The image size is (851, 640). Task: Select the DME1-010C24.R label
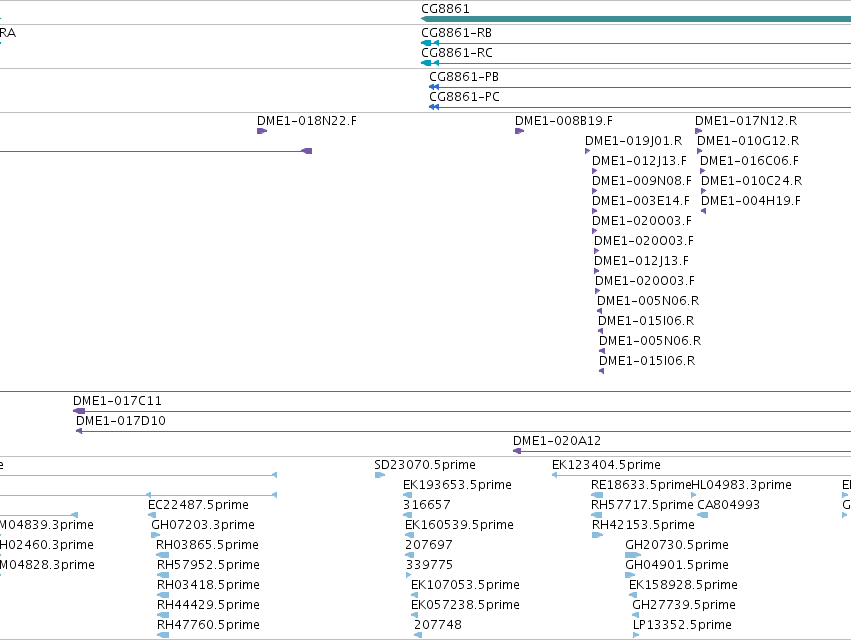[x=751, y=181]
